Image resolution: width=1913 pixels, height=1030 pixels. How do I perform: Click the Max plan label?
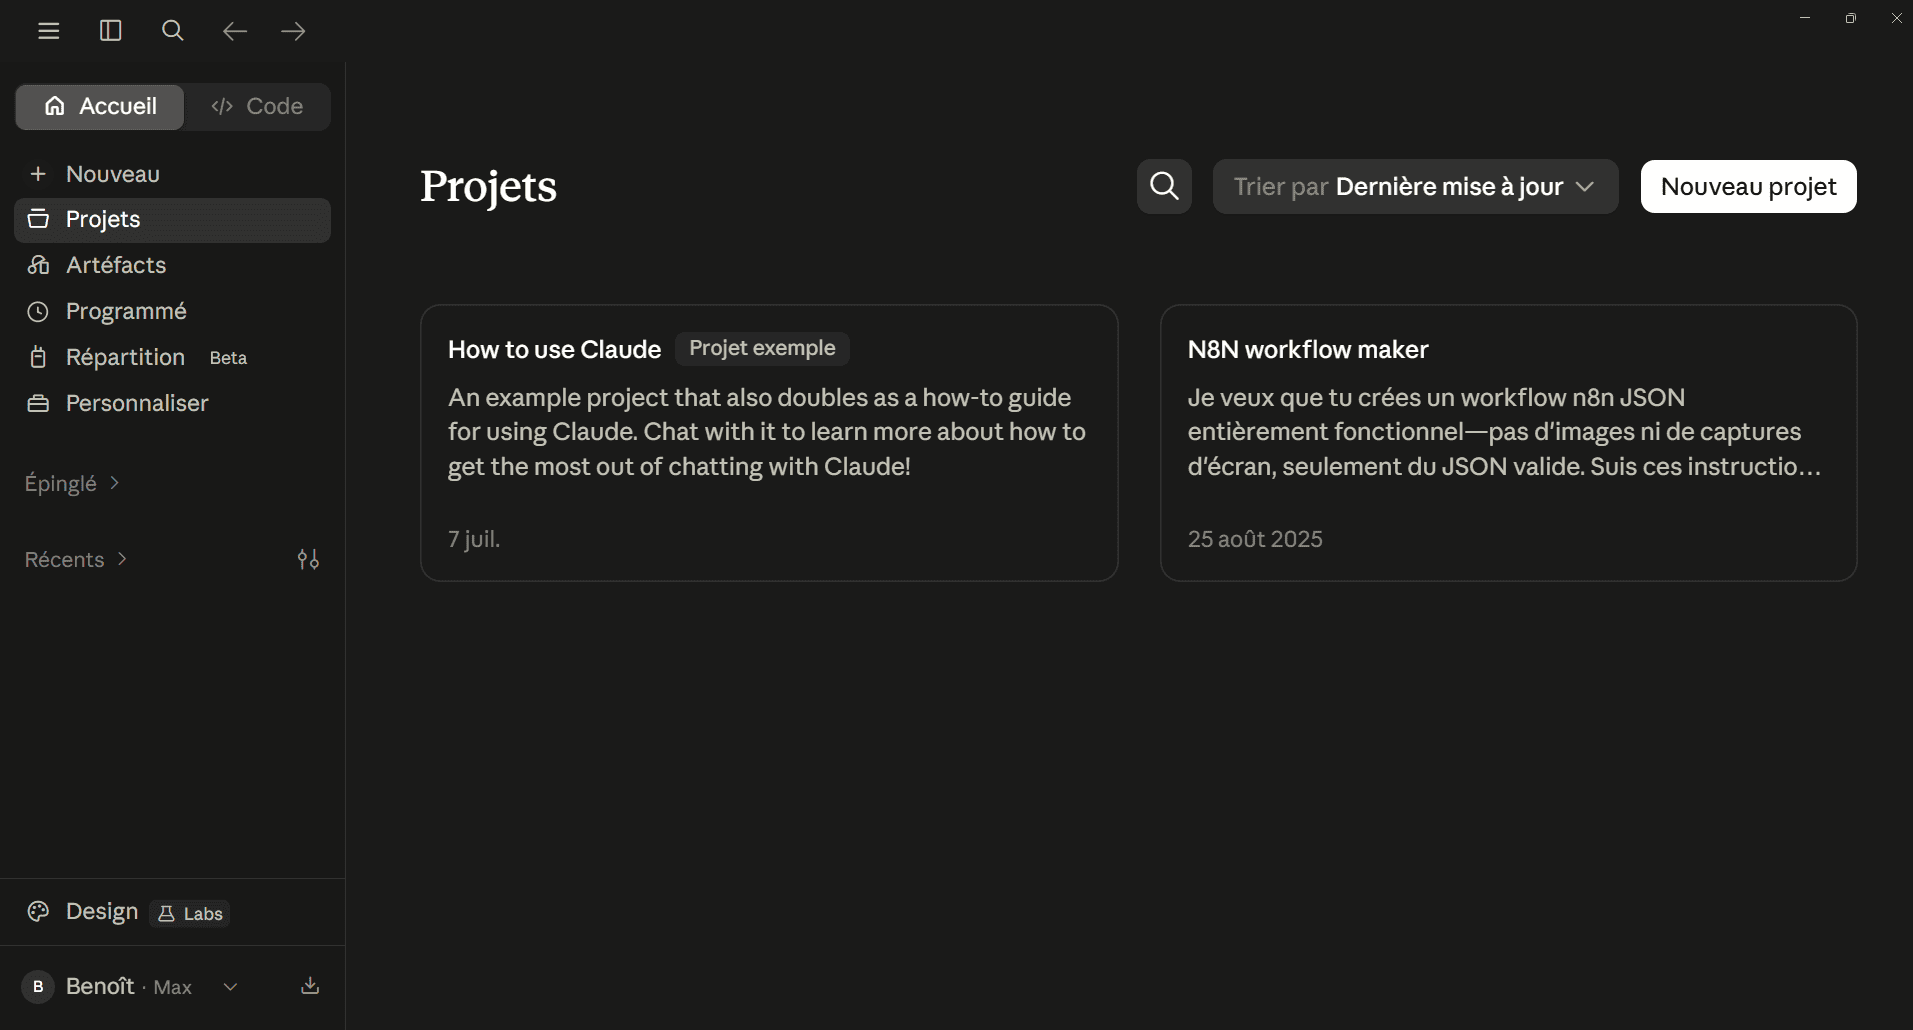(172, 987)
